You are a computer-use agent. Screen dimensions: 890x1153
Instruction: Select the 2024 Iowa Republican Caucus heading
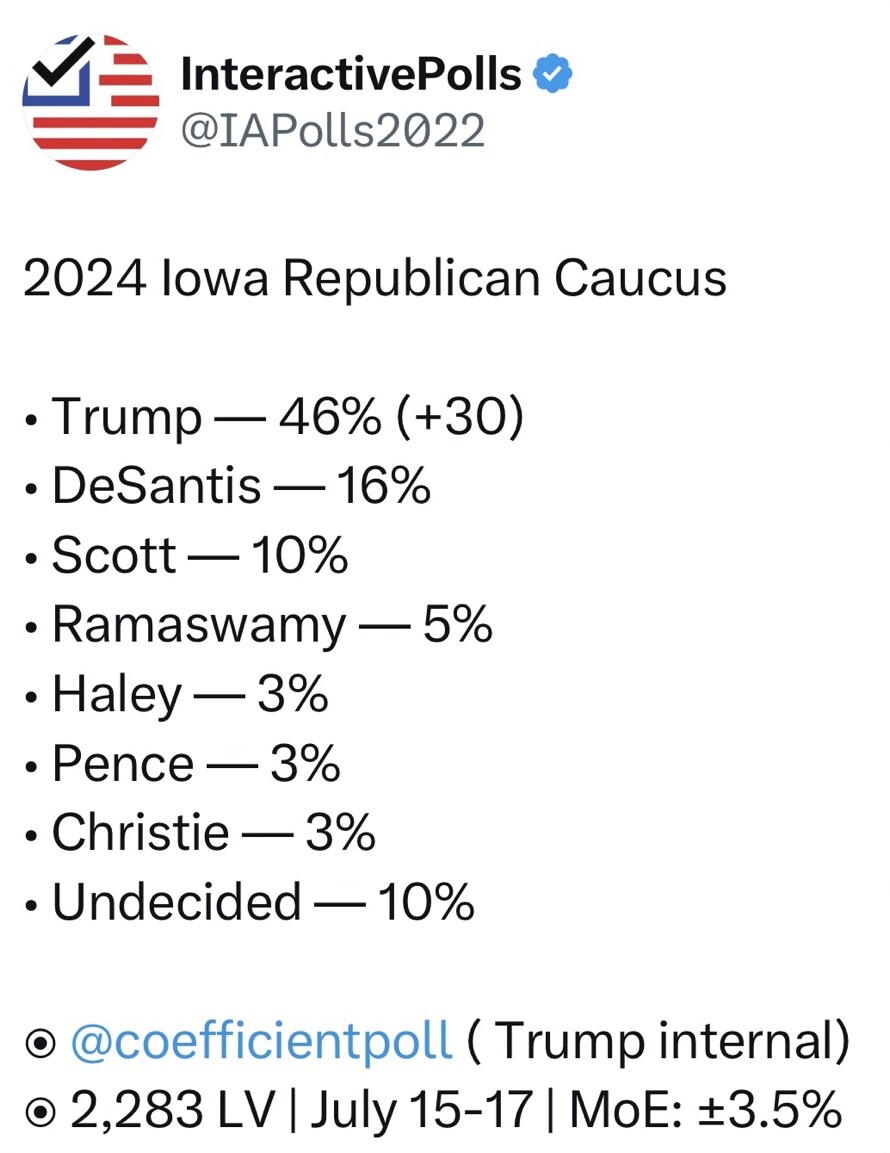(x=375, y=279)
